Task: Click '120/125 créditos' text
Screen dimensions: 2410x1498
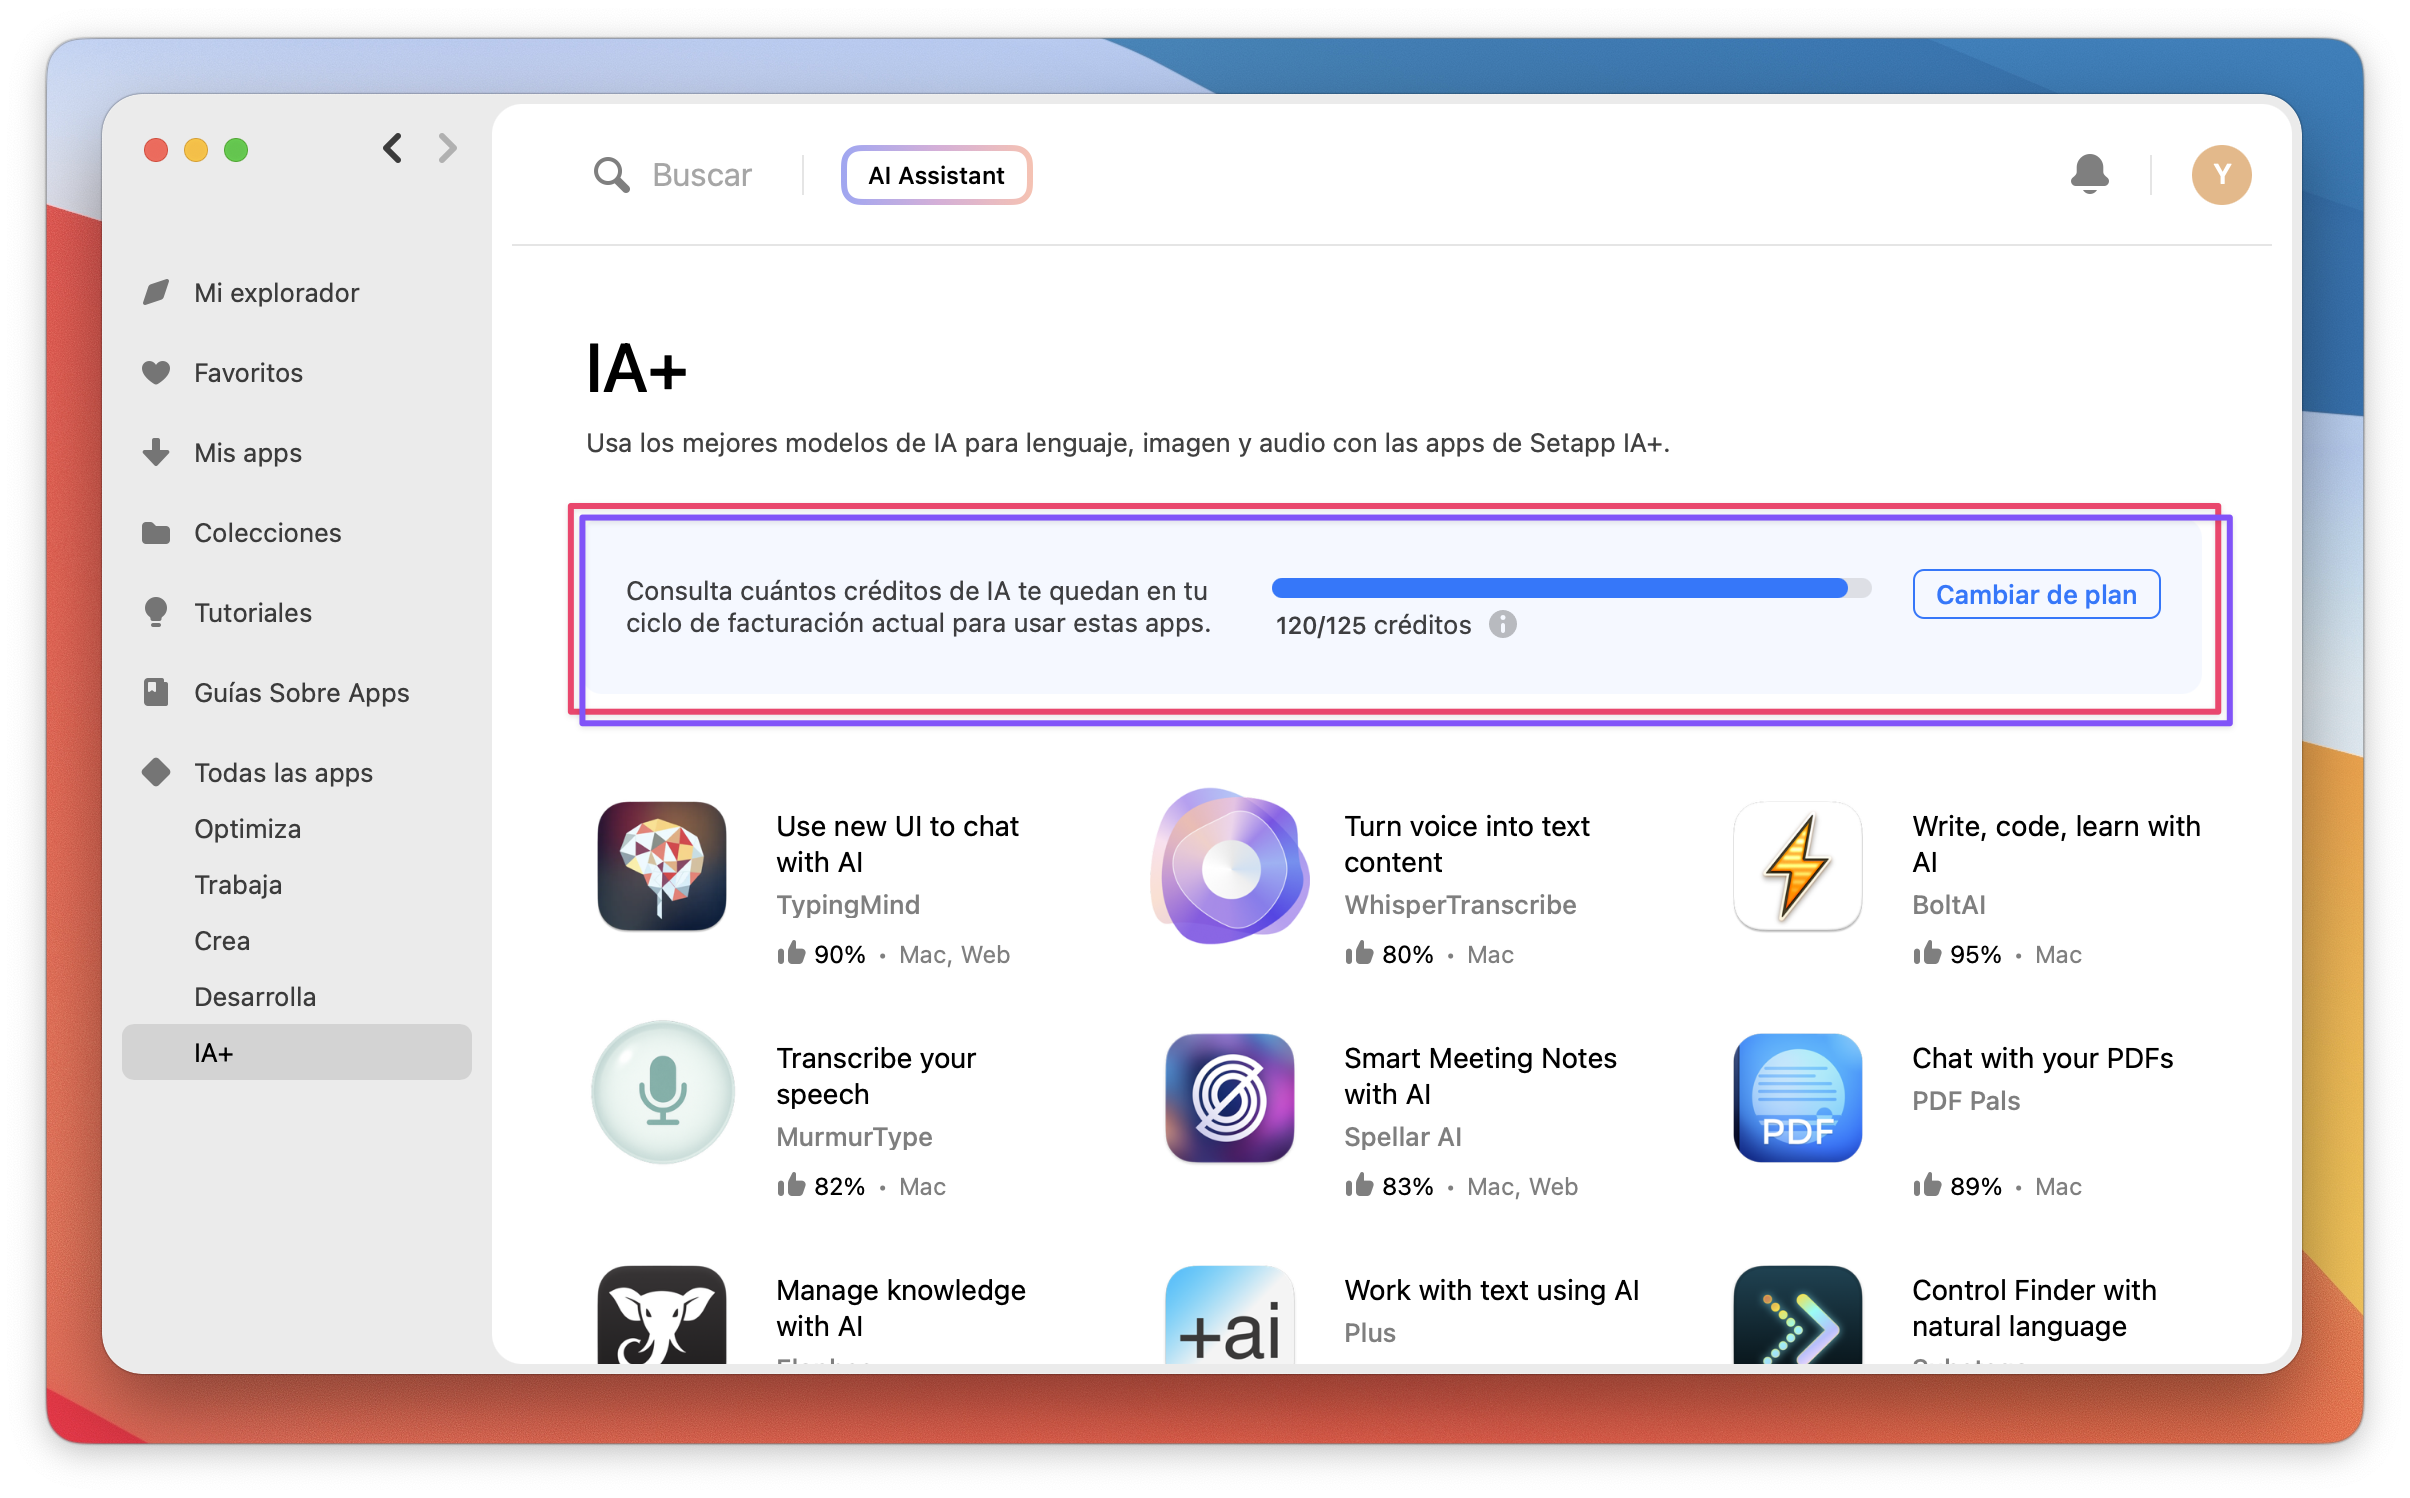Action: tap(1373, 625)
